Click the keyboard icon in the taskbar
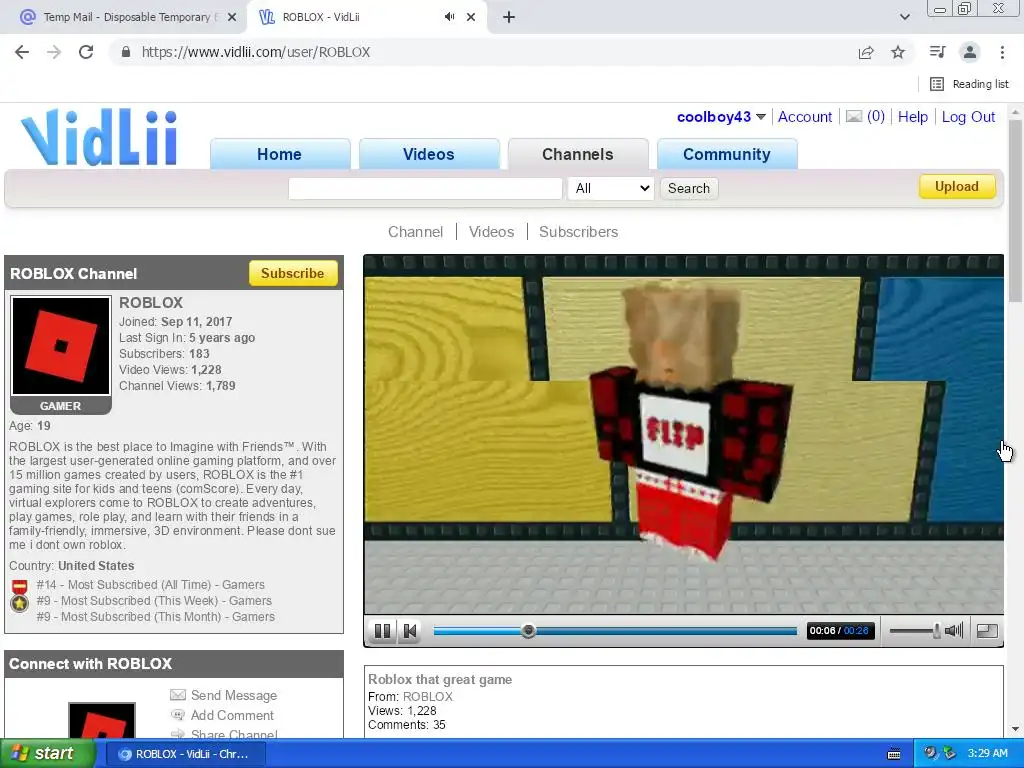Screen dimensions: 1024x768 894,754
